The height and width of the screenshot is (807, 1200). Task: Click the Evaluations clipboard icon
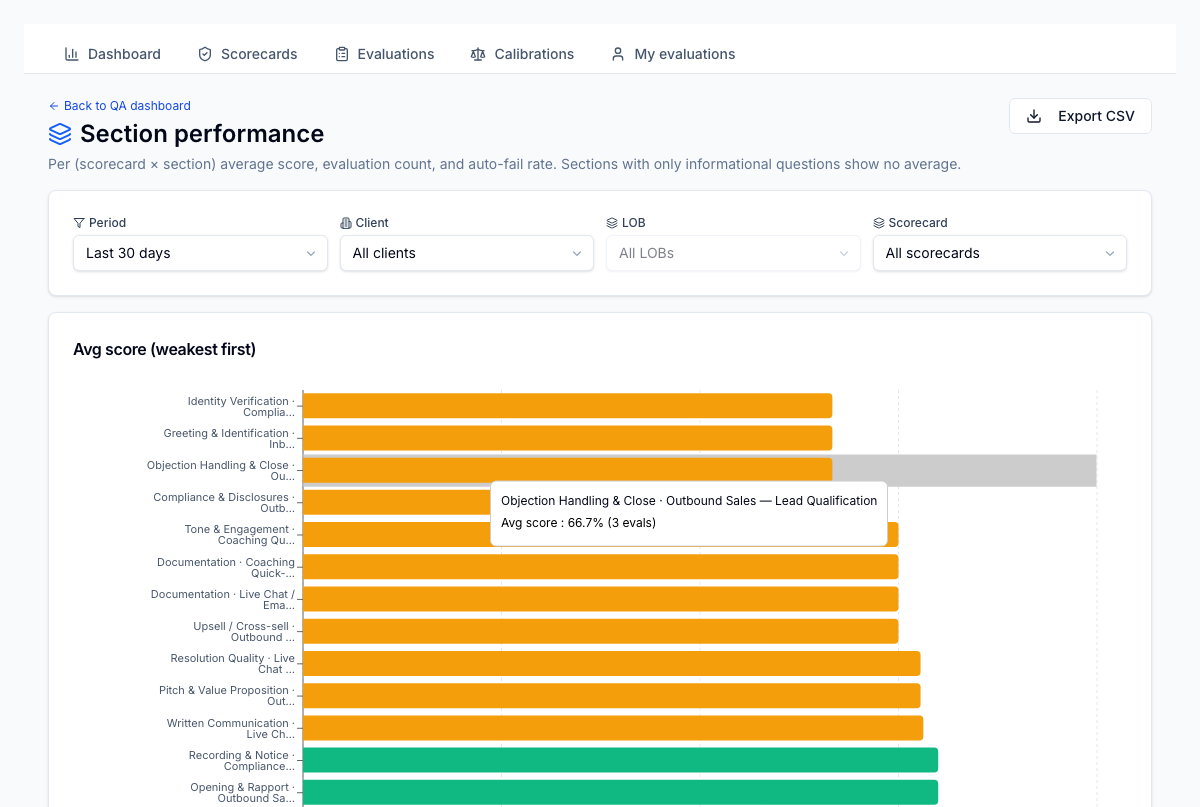pos(342,54)
